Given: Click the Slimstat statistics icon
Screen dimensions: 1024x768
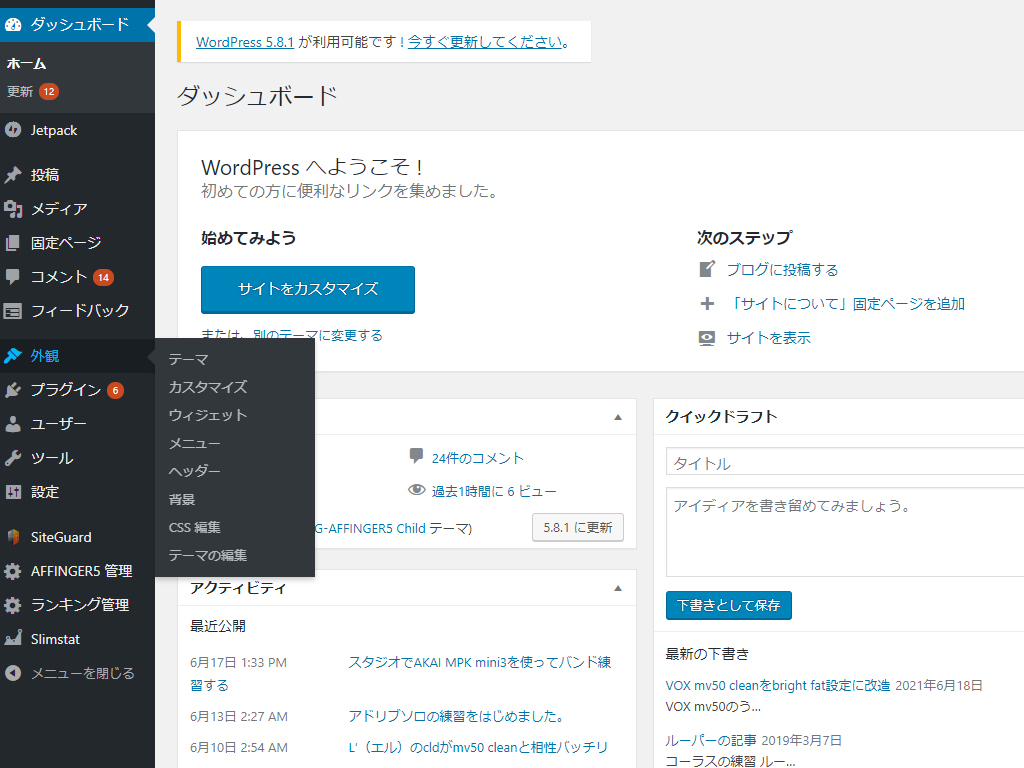Looking at the screenshot, I should click(13, 638).
